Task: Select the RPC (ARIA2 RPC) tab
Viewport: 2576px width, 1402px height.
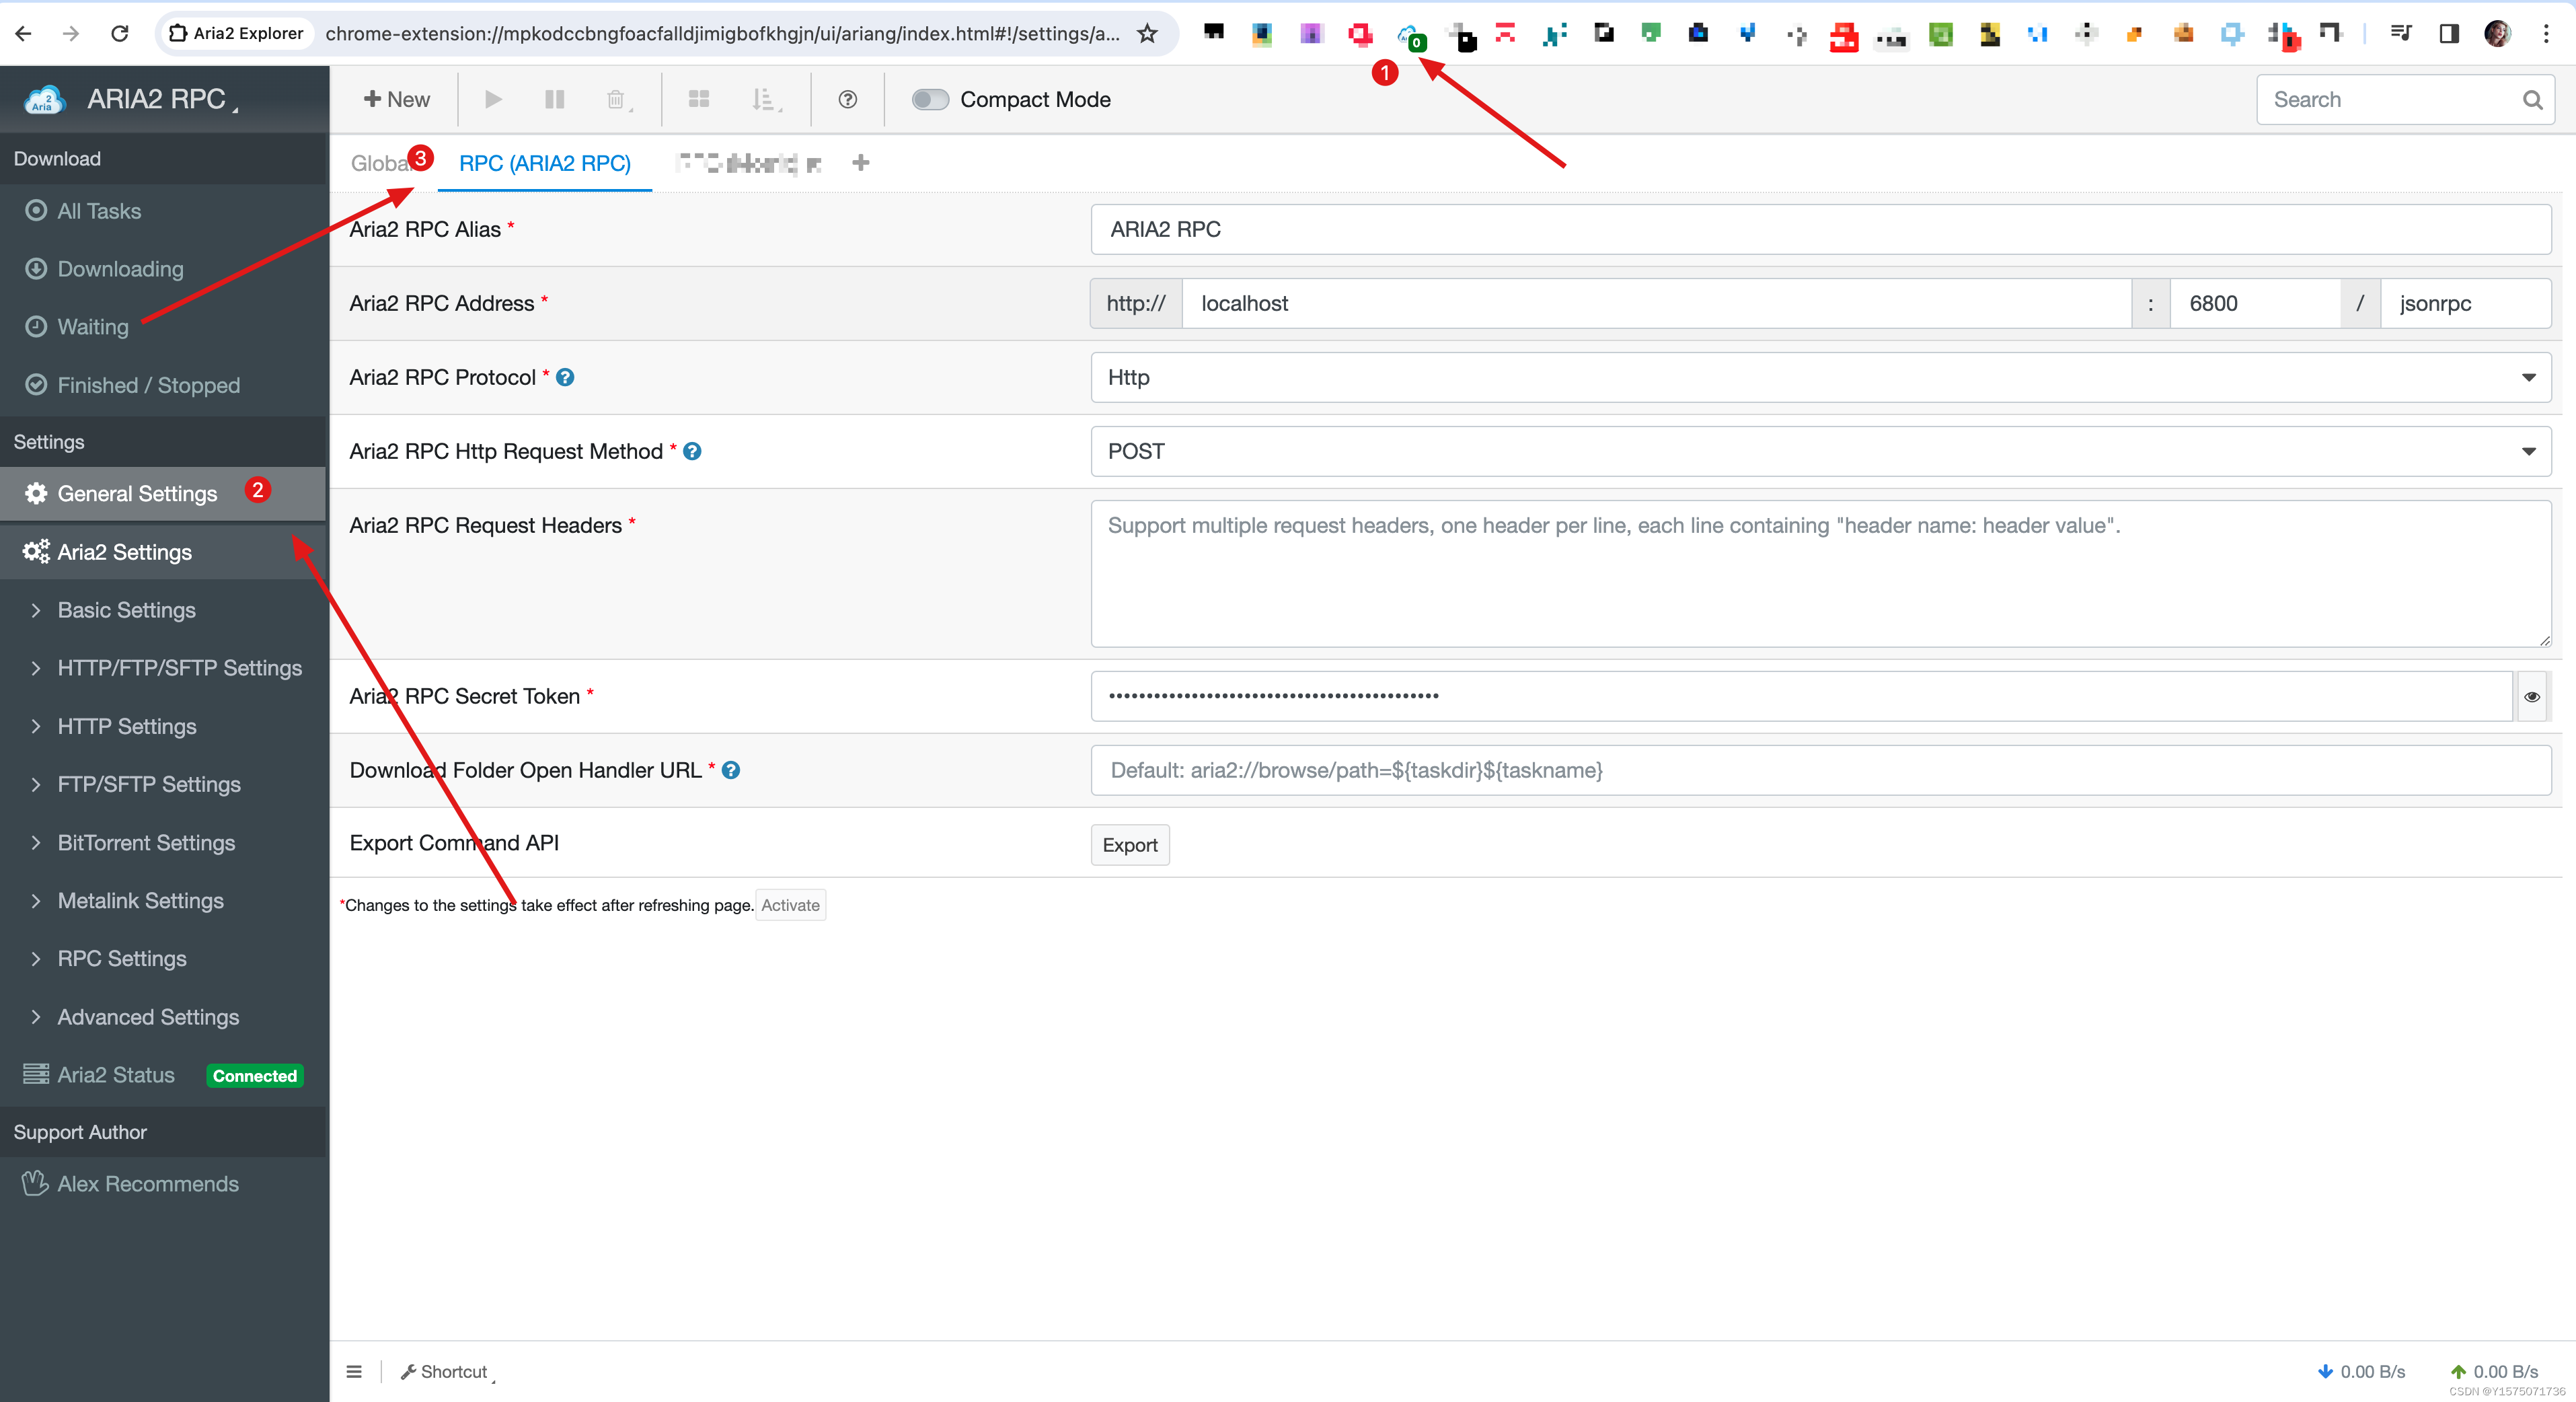Action: click(545, 163)
